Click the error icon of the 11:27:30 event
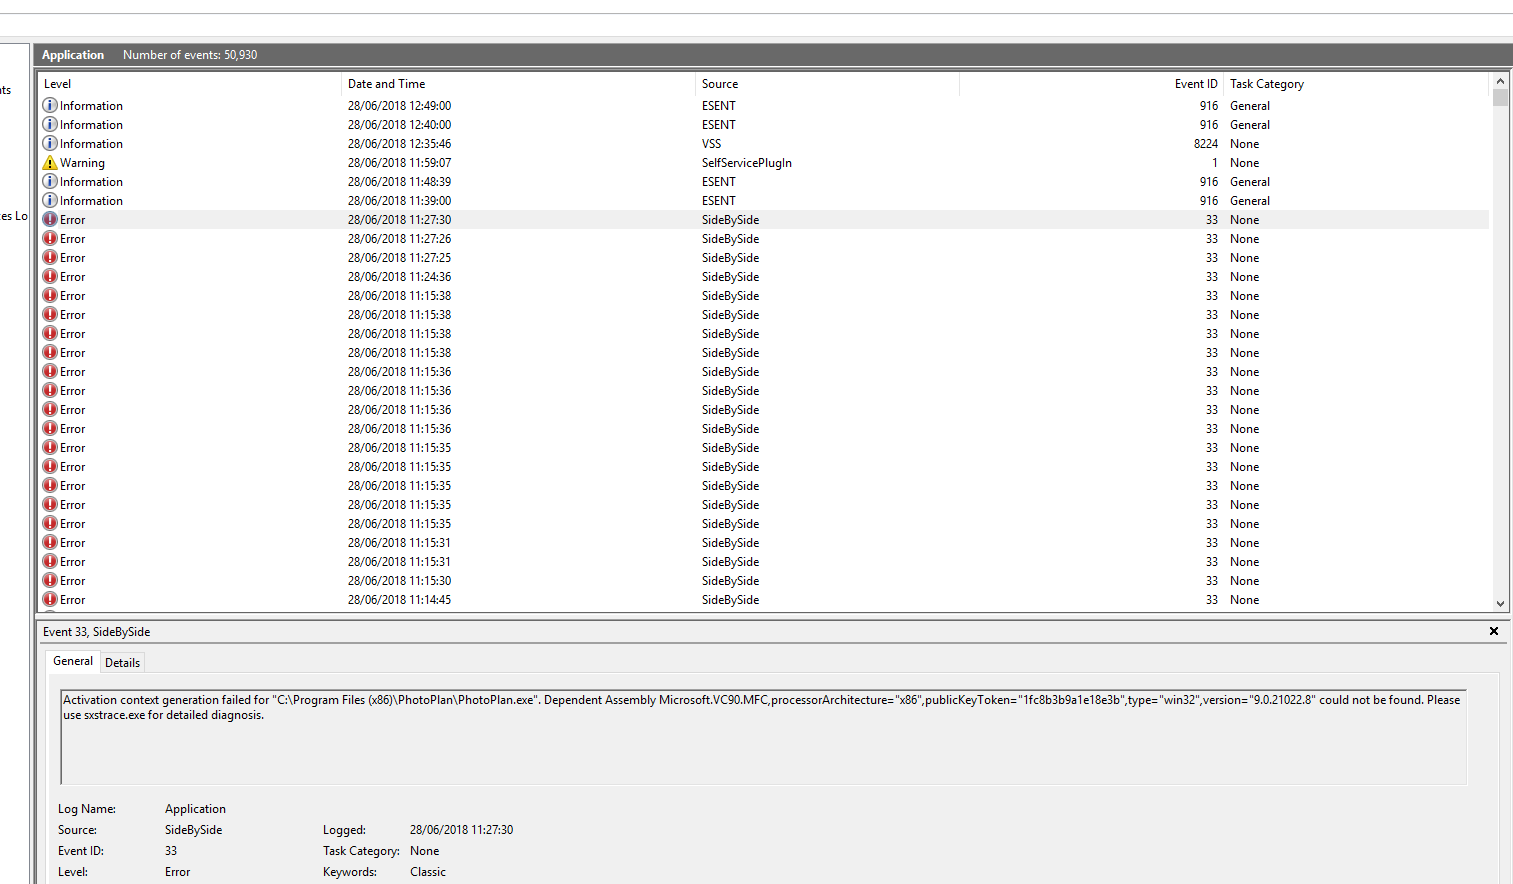1513x884 pixels. pos(50,219)
